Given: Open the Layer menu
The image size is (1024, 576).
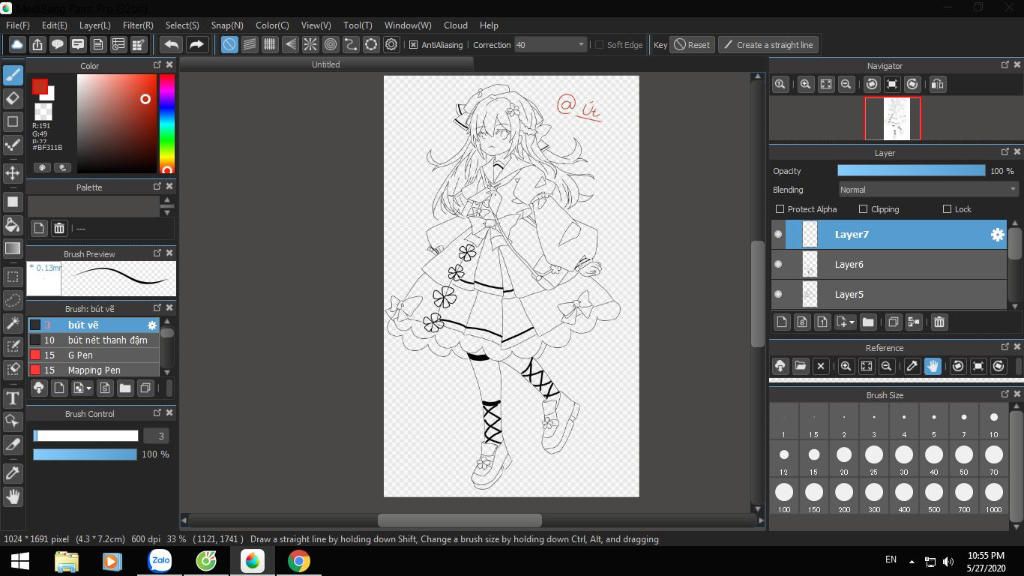Looking at the screenshot, I should [x=95, y=25].
